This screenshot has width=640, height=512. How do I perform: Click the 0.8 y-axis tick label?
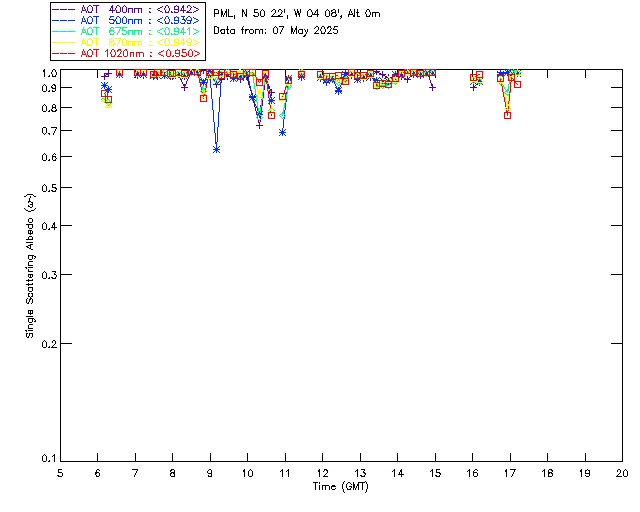[49, 108]
